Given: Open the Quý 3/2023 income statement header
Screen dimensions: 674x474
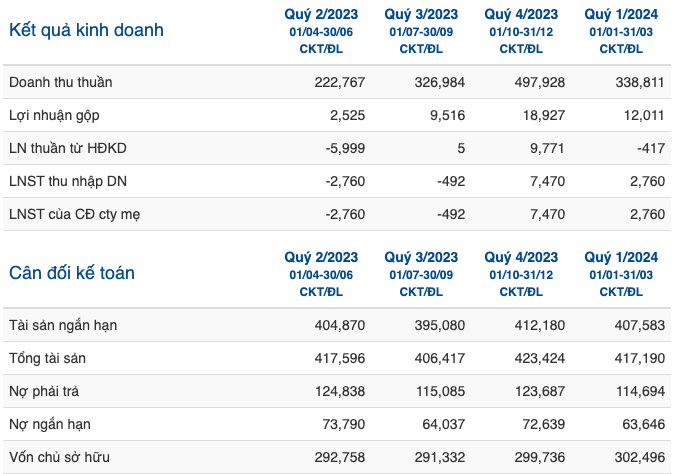Looking at the screenshot, I should (x=421, y=14).
